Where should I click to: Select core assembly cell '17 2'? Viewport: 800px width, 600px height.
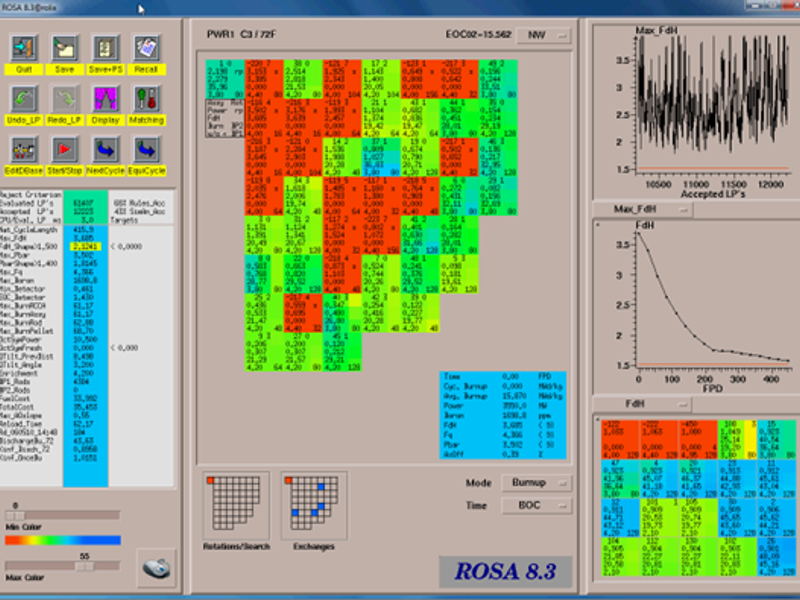pyautogui.click(x=381, y=79)
